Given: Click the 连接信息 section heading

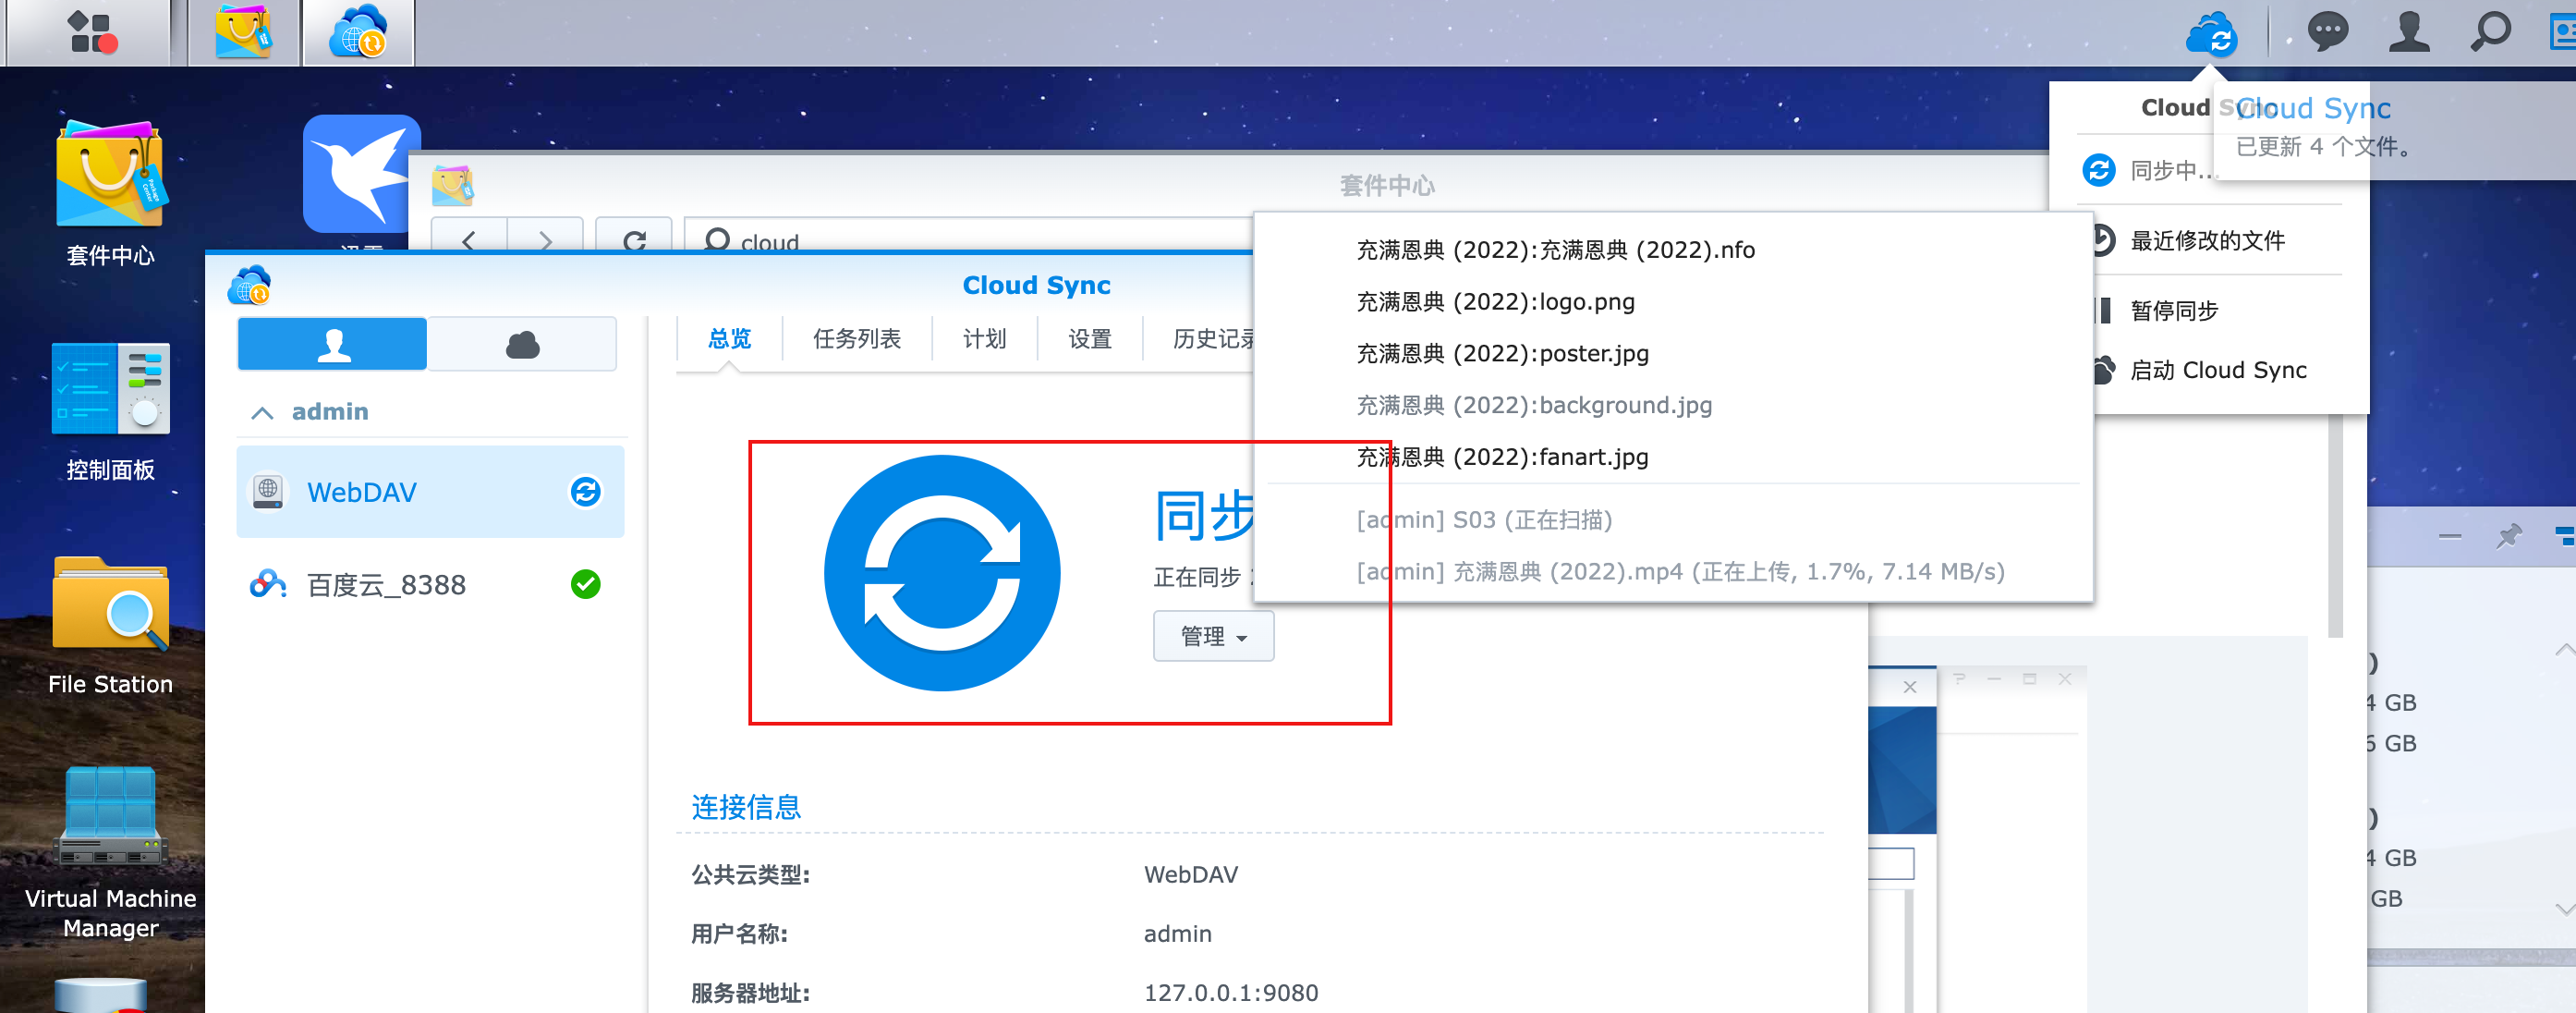Looking at the screenshot, I should [746, 807].
